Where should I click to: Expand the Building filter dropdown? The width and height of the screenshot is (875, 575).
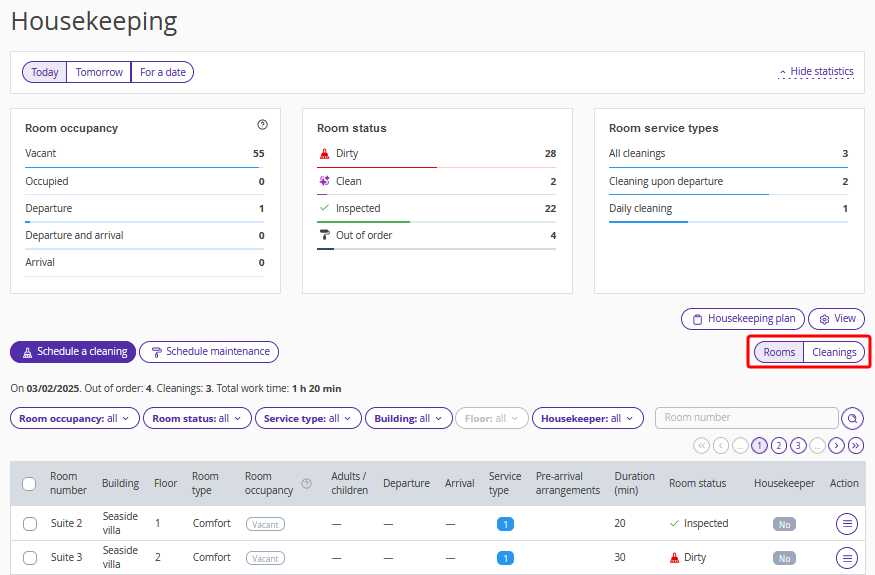click(407, 419)
